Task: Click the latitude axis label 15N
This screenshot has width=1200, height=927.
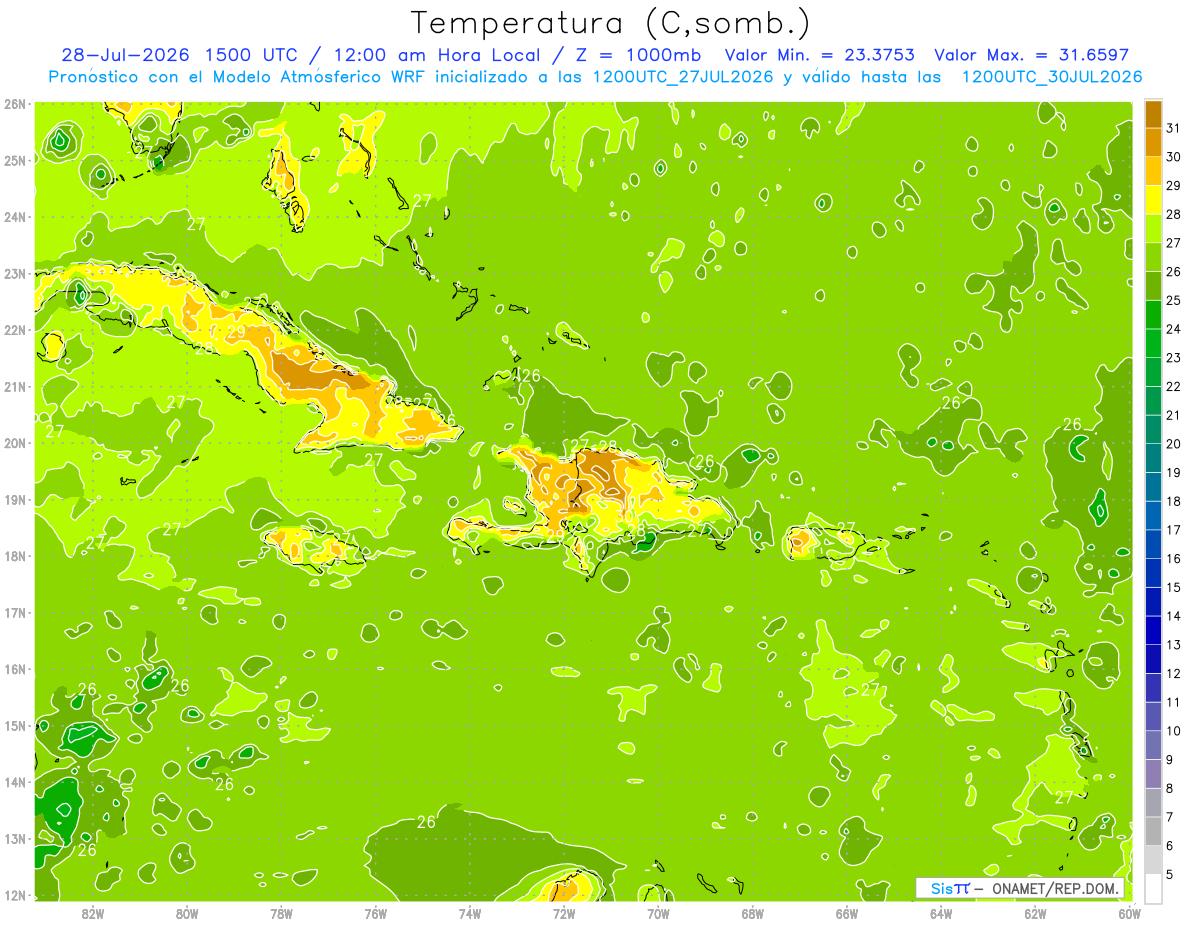Action: click(15, 726)
